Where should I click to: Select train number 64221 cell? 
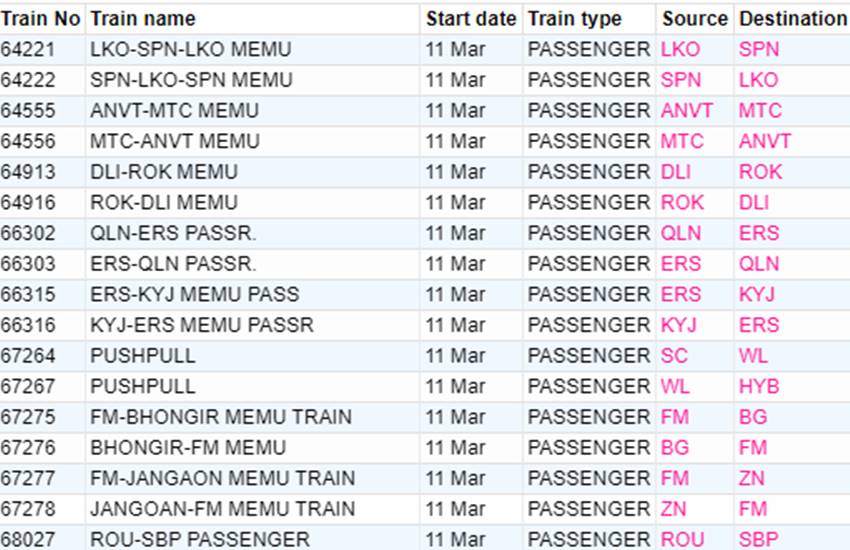[x=28, y=49]
